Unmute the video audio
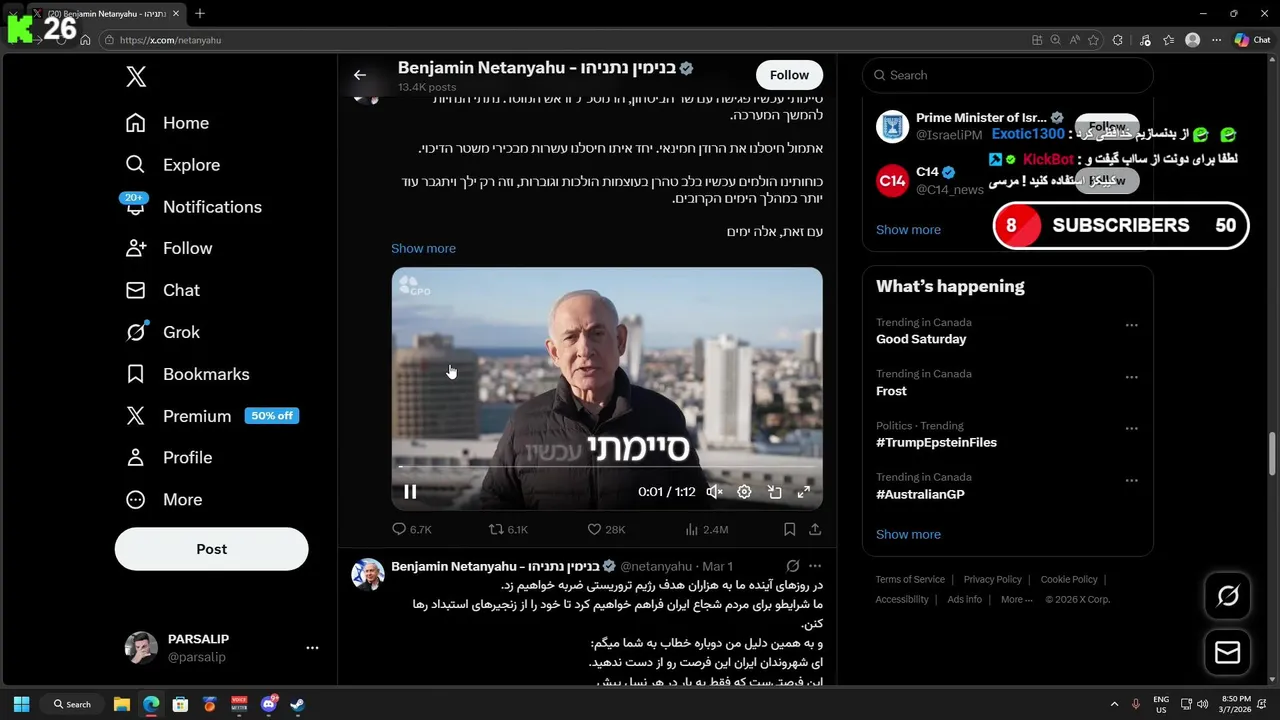The image size is (1280, 720). pos(714,492)
